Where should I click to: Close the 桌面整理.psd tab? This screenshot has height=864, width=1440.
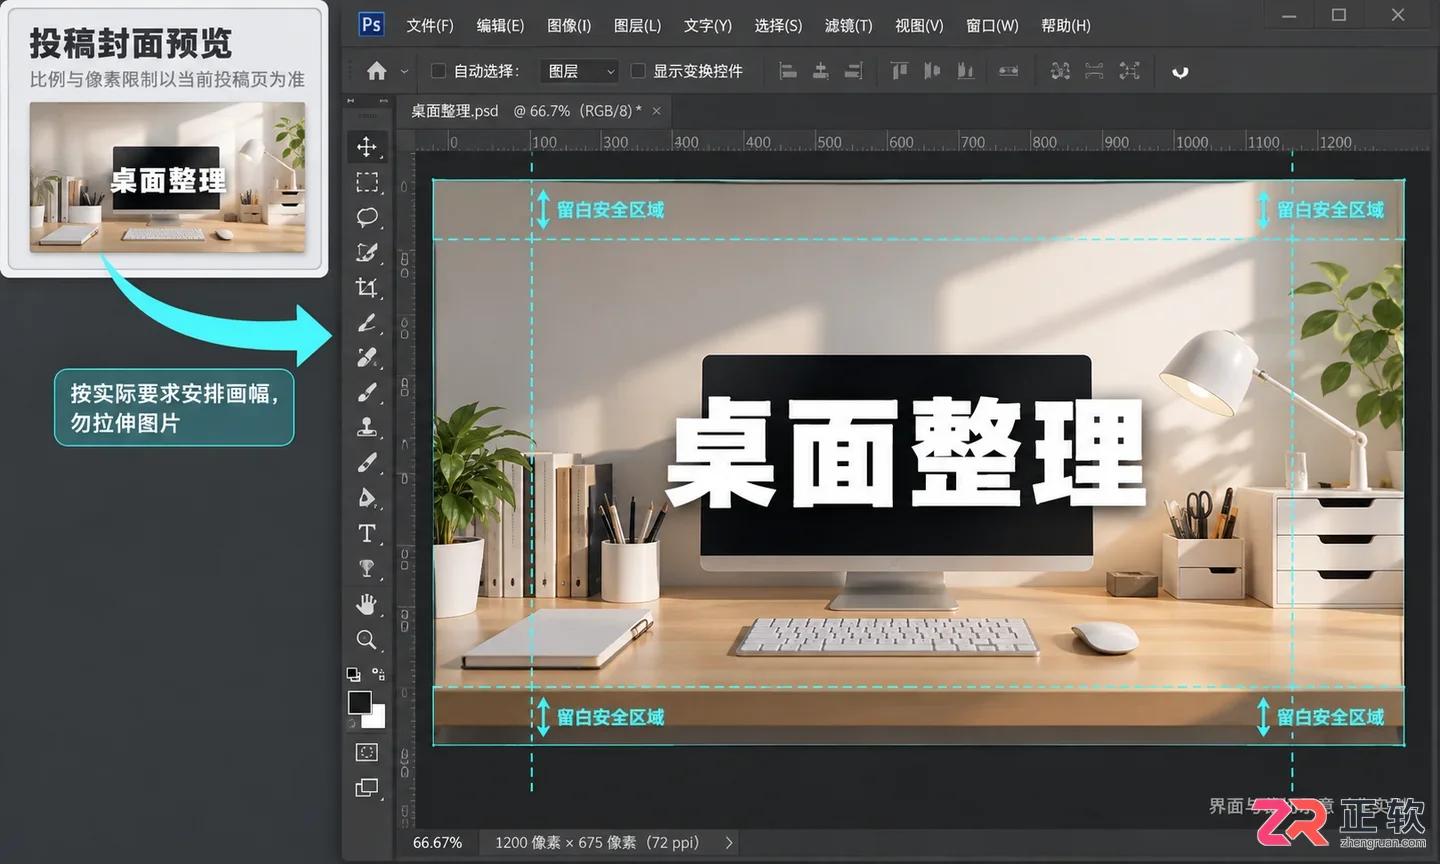(657, 111)
